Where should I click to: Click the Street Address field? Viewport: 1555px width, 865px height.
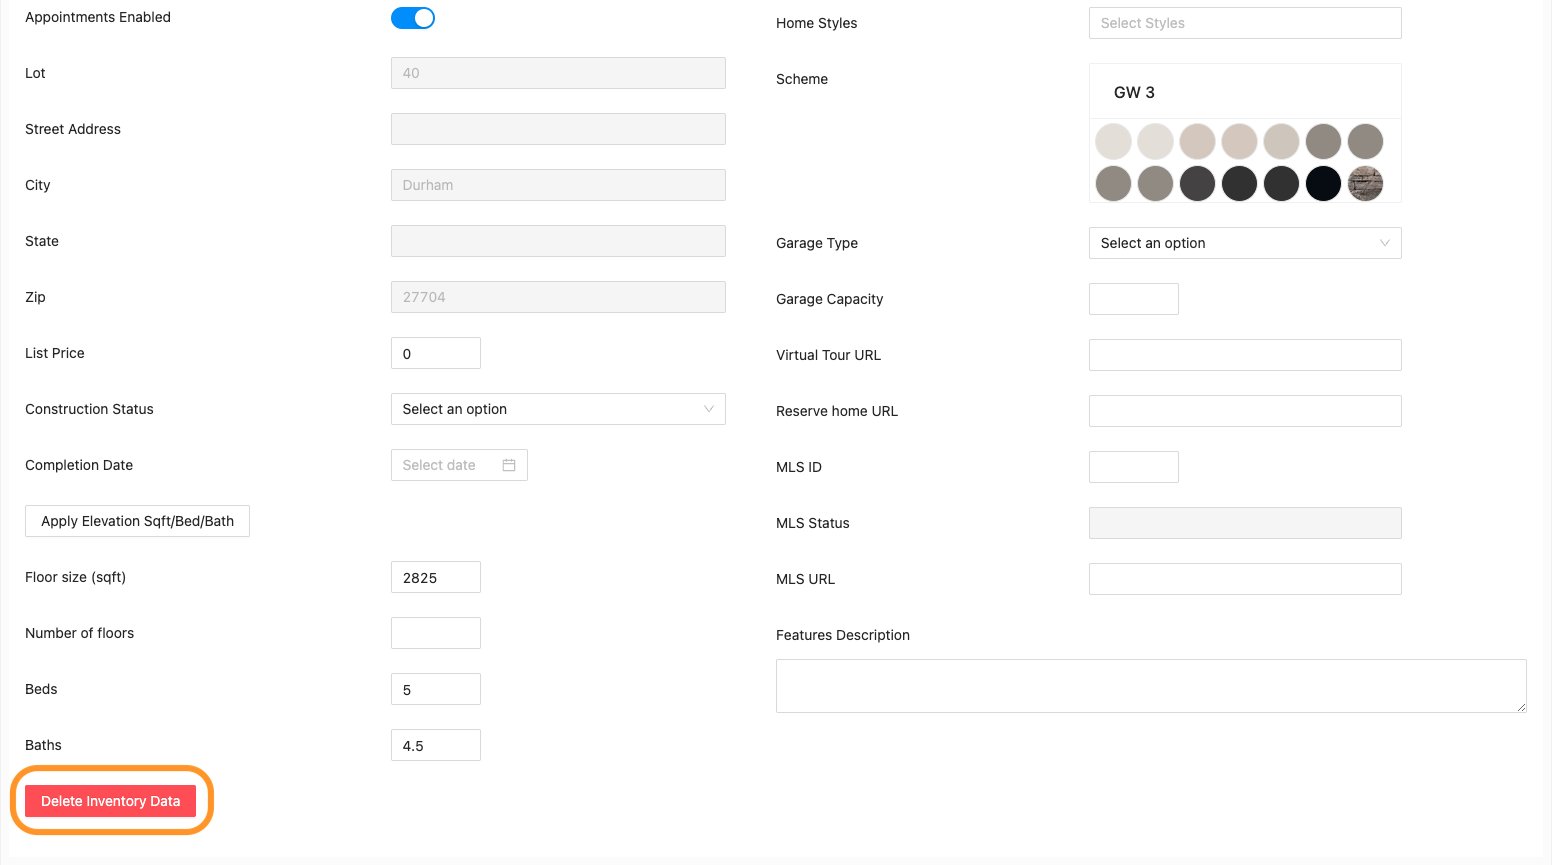[x=558, y=129]
